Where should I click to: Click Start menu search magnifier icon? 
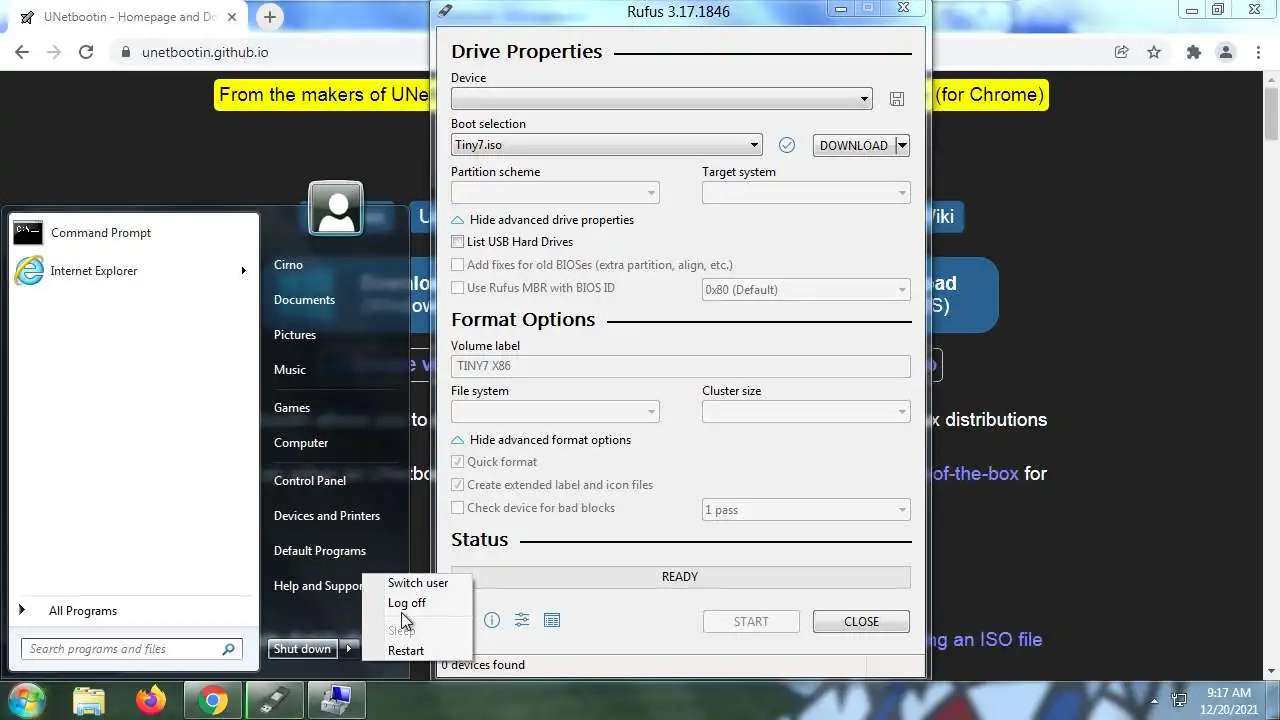tap(228, 649)
